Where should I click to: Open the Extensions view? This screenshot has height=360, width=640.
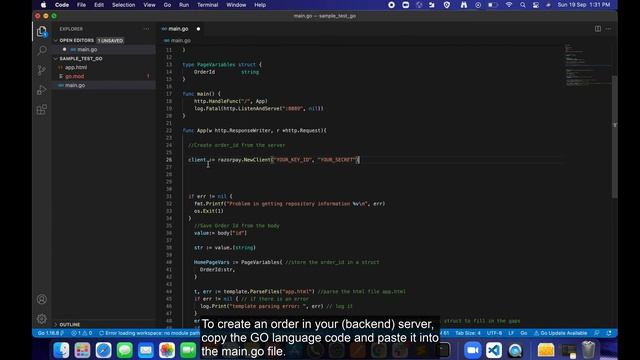(x=42, y=109)
